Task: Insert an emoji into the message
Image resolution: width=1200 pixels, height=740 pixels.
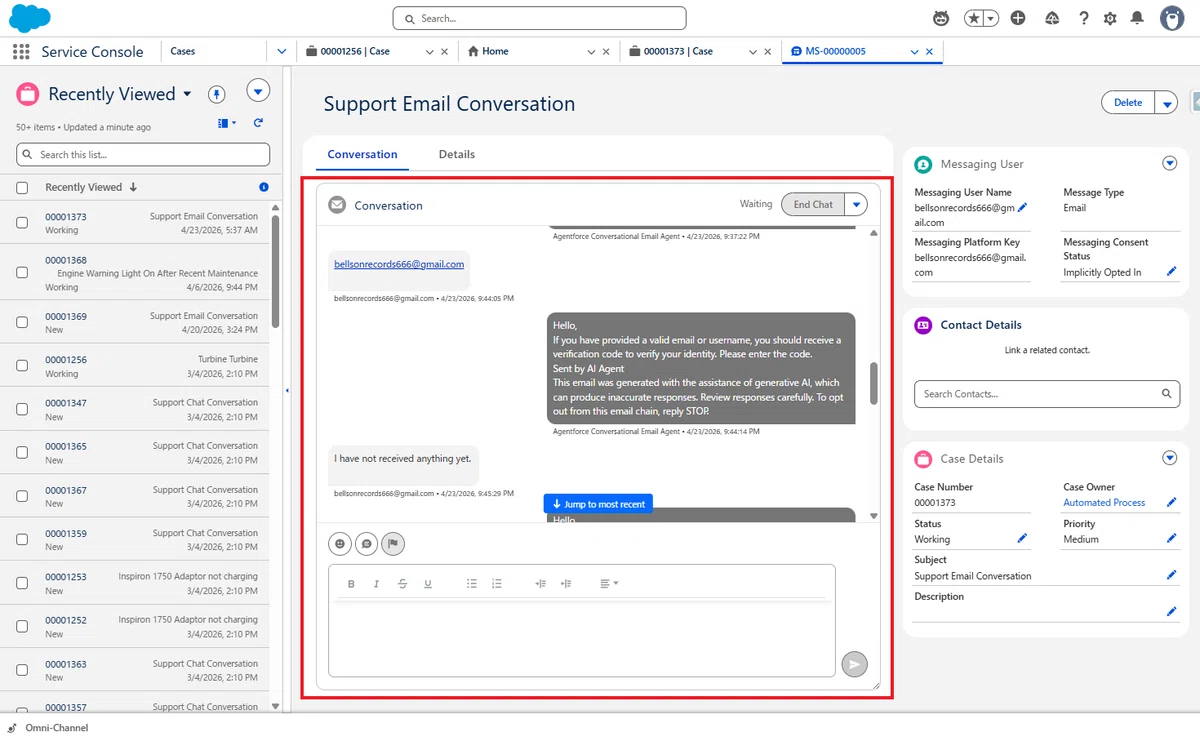Action: coord(340,544)
